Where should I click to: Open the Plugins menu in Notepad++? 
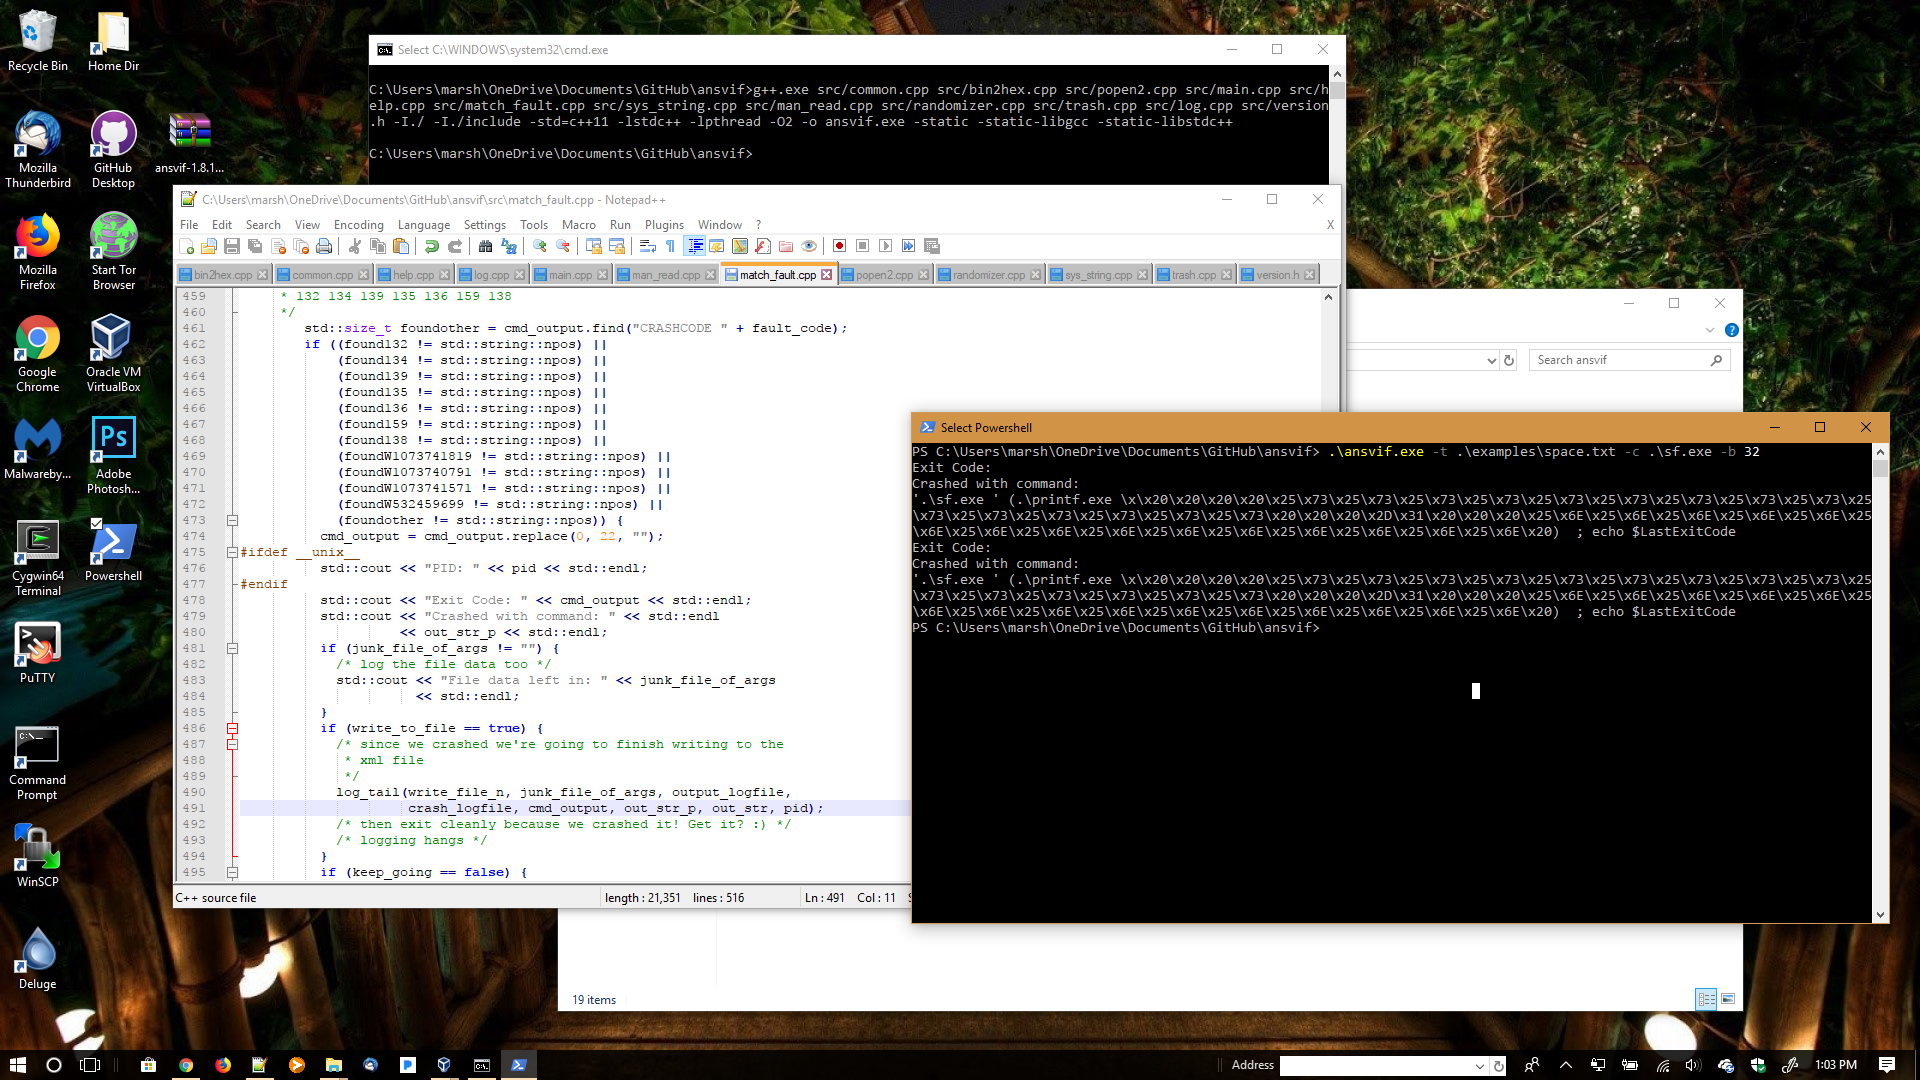[664, 225]
